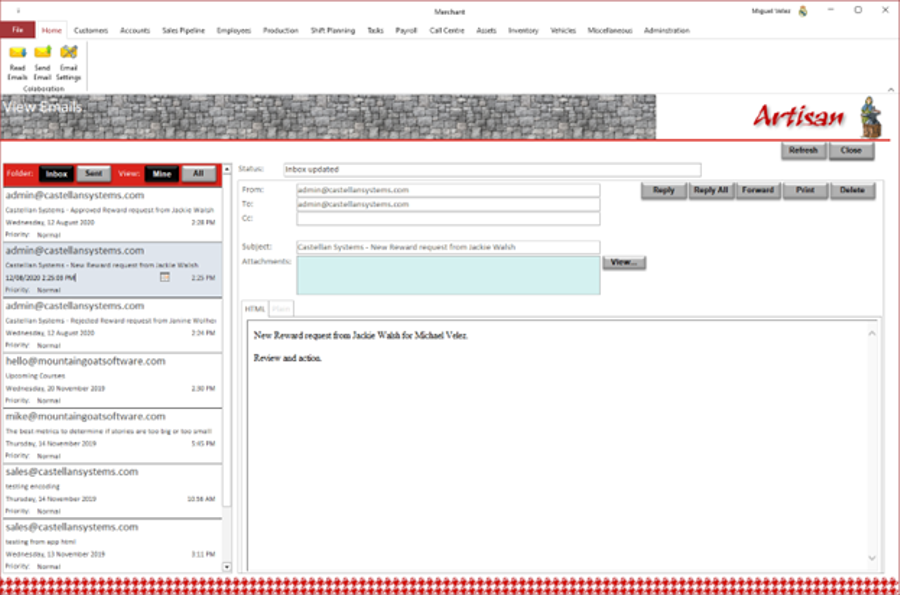900x595 pixels.
Task: Select the email from mike@mountaingoatsoftware.com
Action: pos(112,435)
